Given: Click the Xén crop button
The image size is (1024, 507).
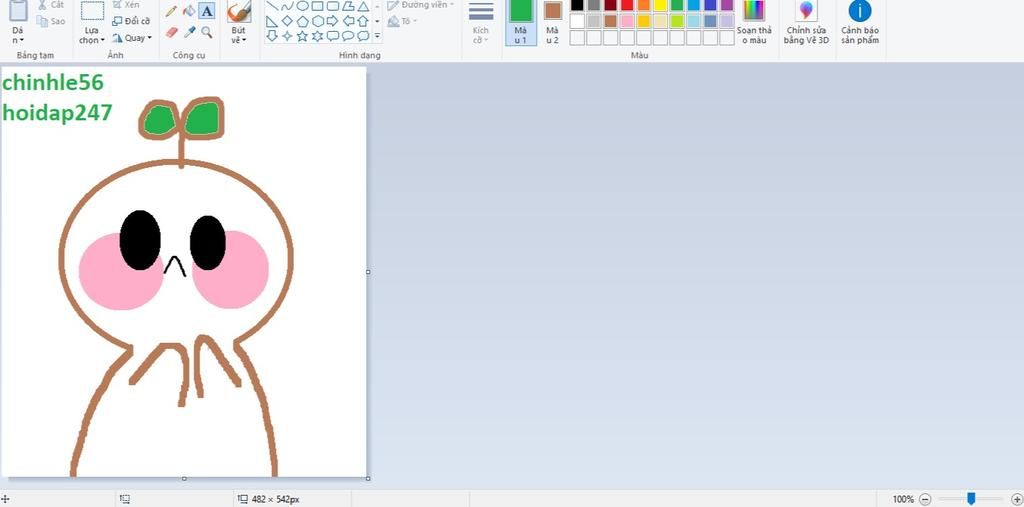Looking at the screenshot, I should [x=126, y=5].
